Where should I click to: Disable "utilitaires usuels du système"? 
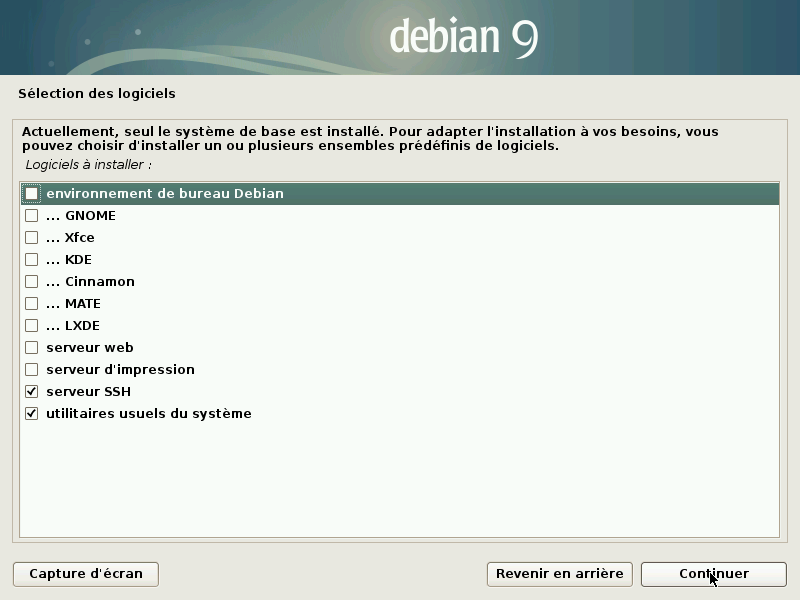(x=29, y=413)
